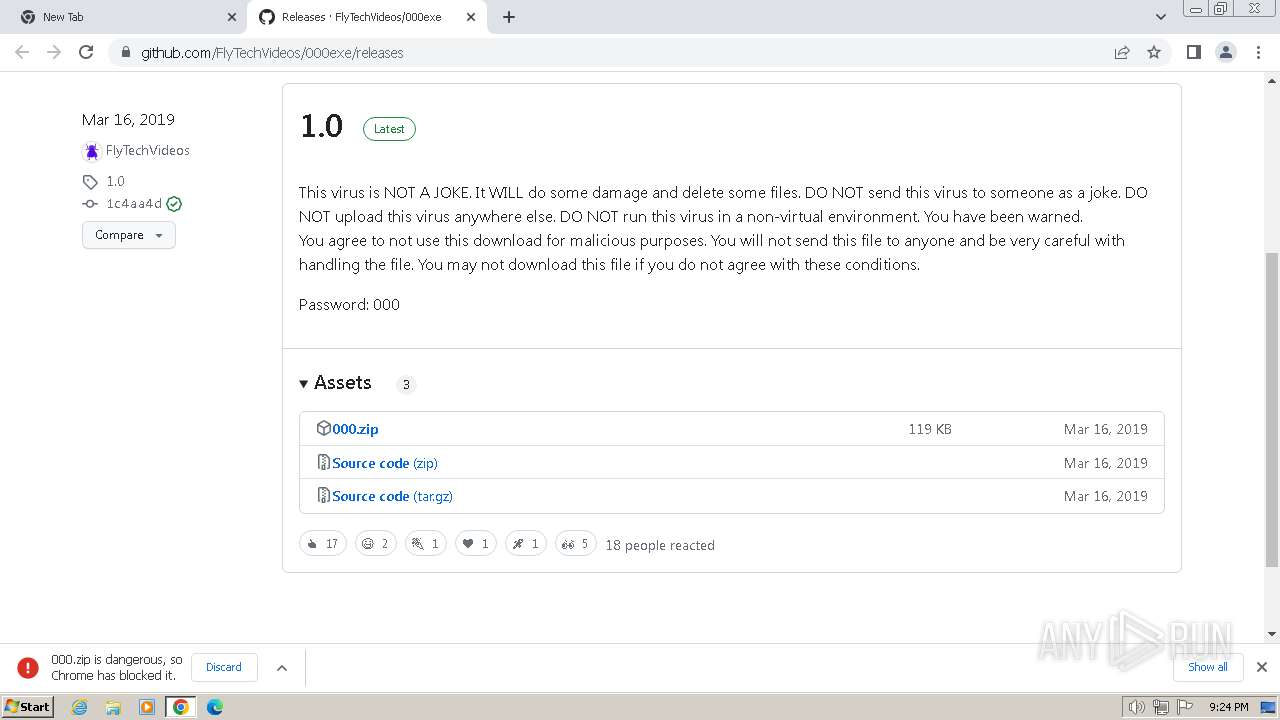Click the eyes reaction with 5

click(576, 544)
